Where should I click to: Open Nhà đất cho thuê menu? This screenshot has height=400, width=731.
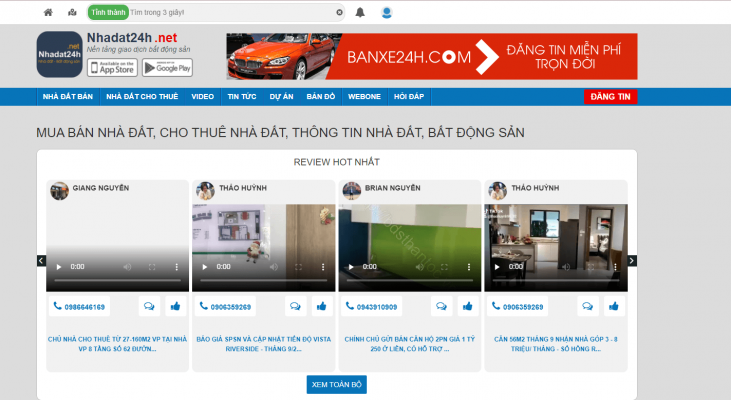pyautogui.click(x=142, y=97)
